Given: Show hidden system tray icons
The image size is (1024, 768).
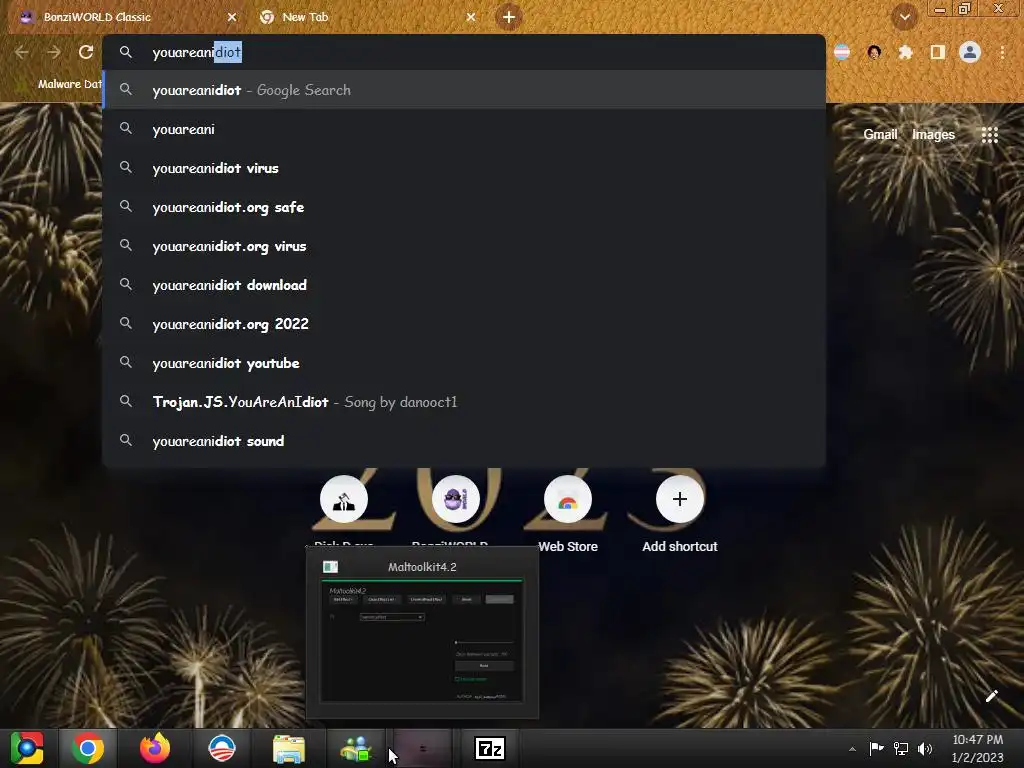Looking at the screenshot, I should coord(852,749).
